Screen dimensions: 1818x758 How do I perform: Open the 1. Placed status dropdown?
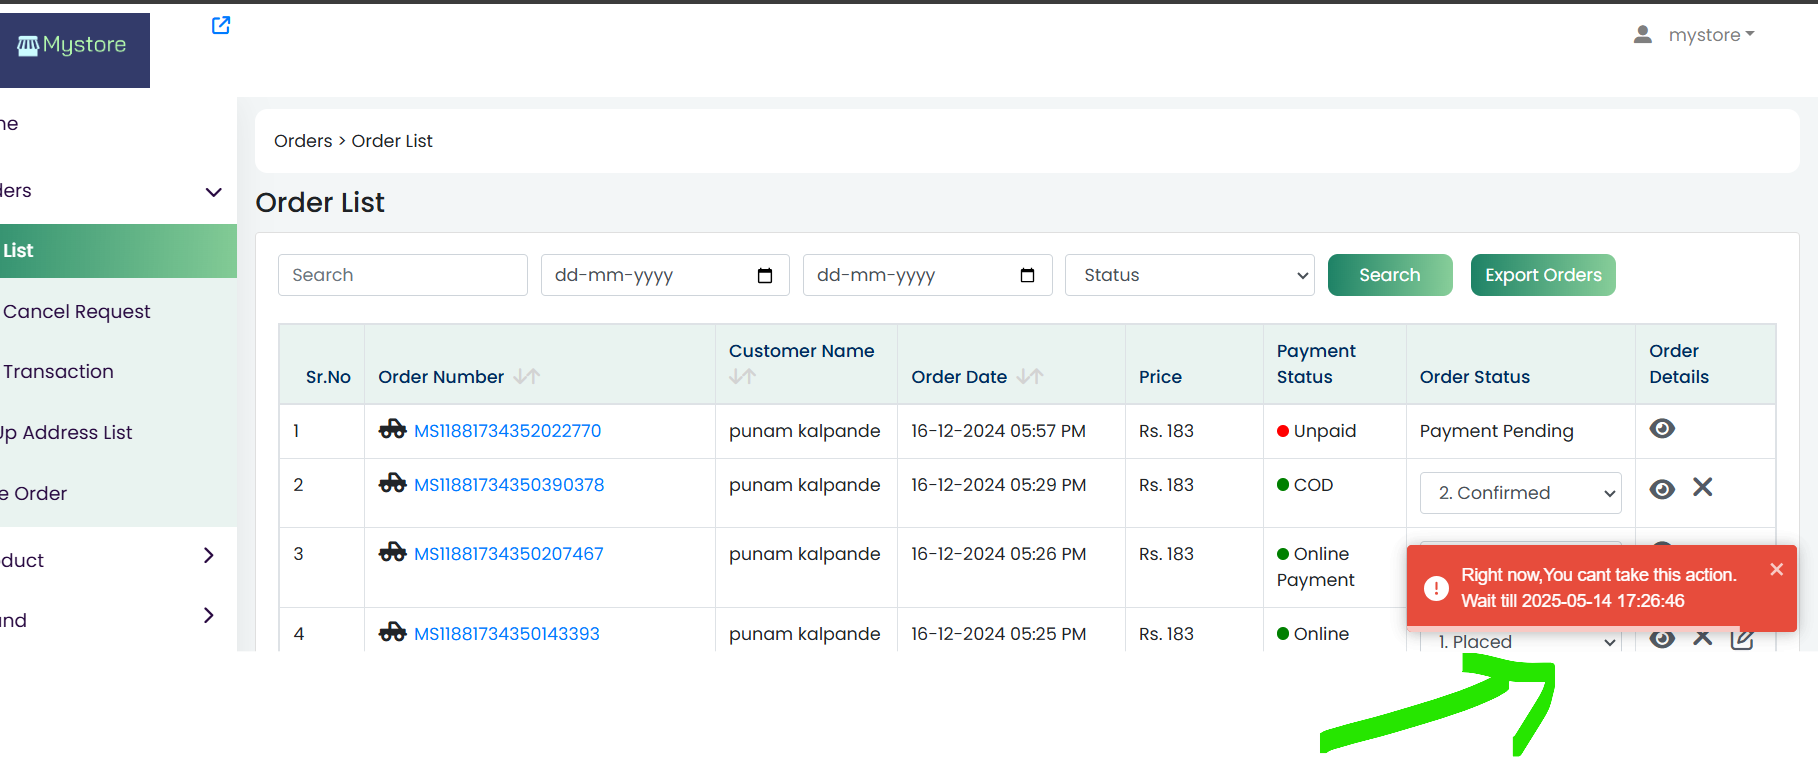(1520, 641)
